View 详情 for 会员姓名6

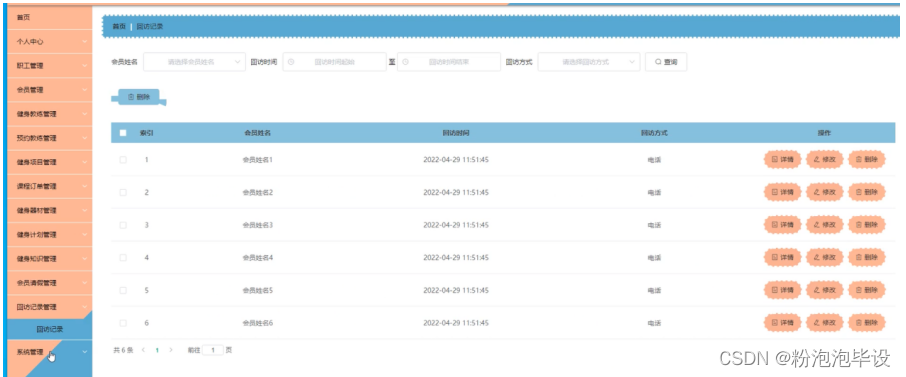[x=782, y=323]
